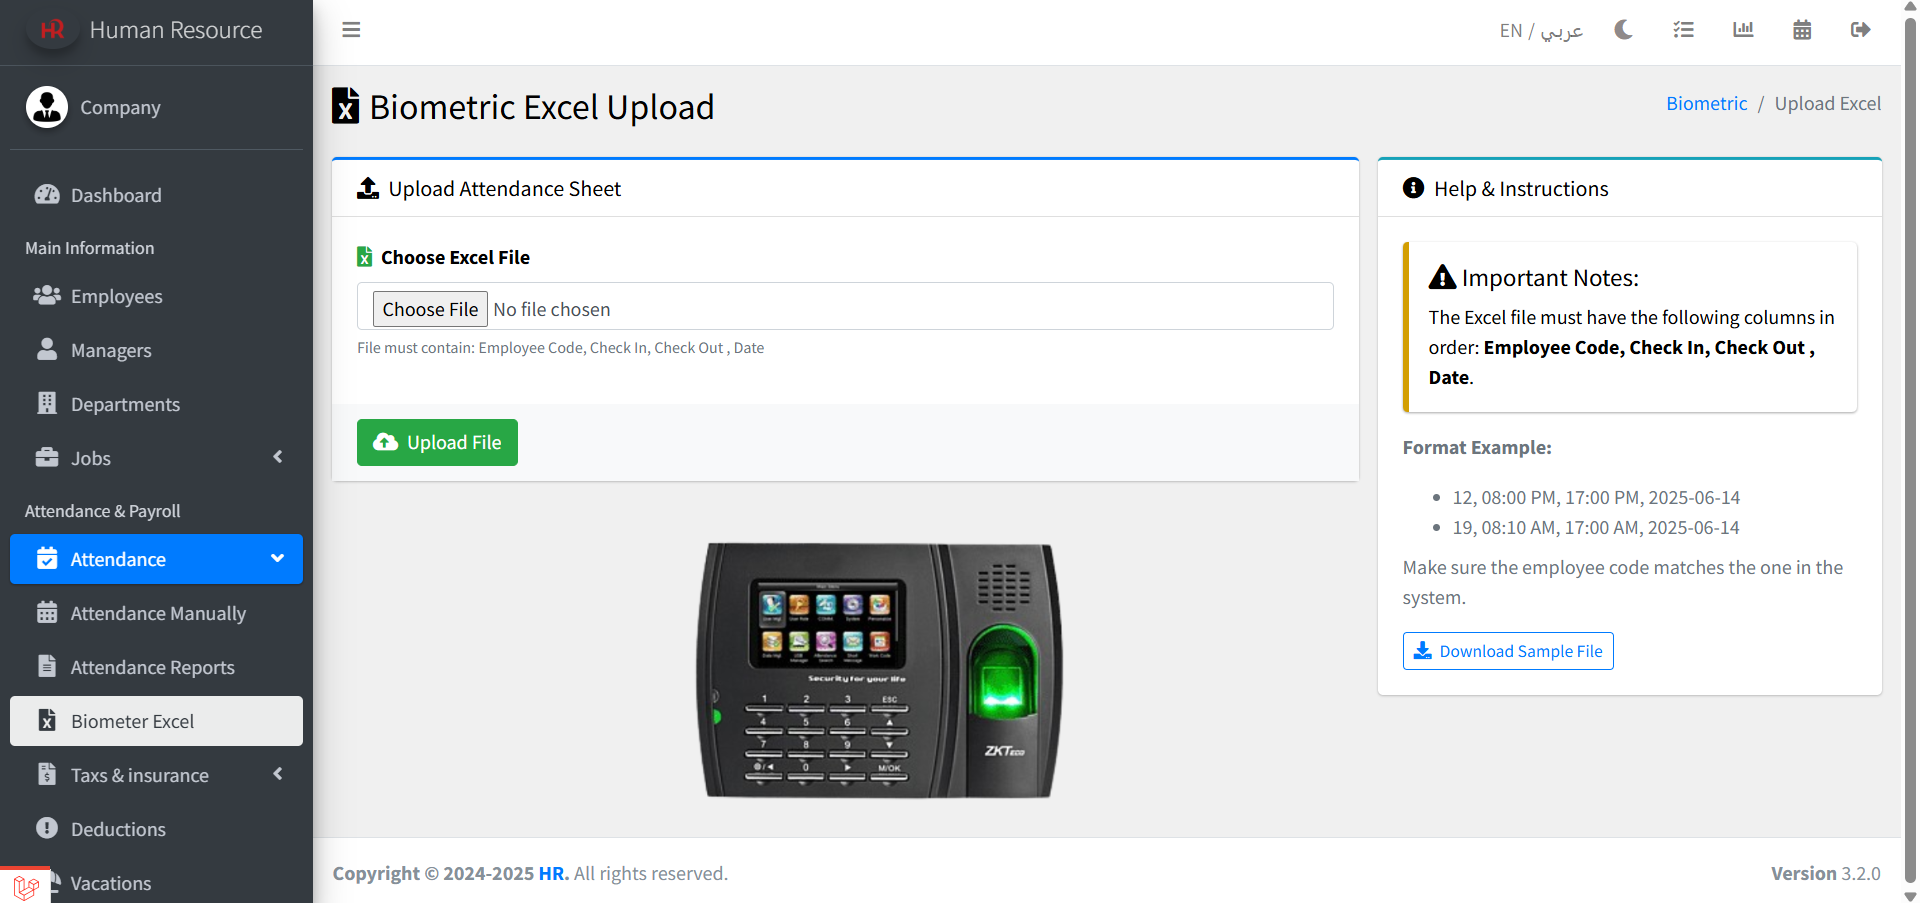
Task: Switch language with EN / عربي
Action: [1541, 31]
